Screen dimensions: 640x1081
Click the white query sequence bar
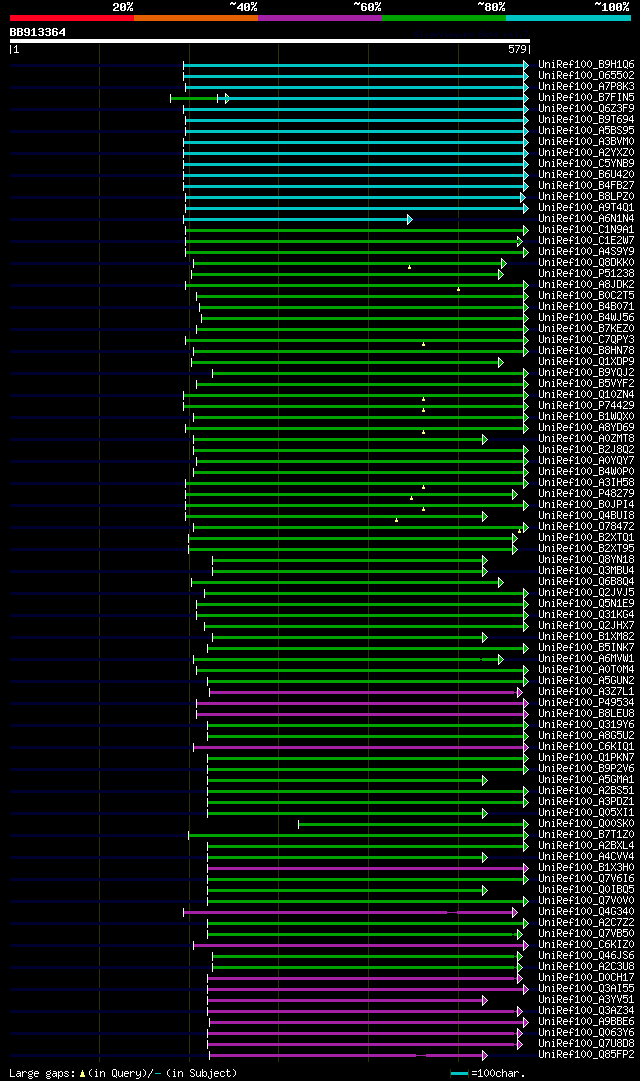[270, 41]
